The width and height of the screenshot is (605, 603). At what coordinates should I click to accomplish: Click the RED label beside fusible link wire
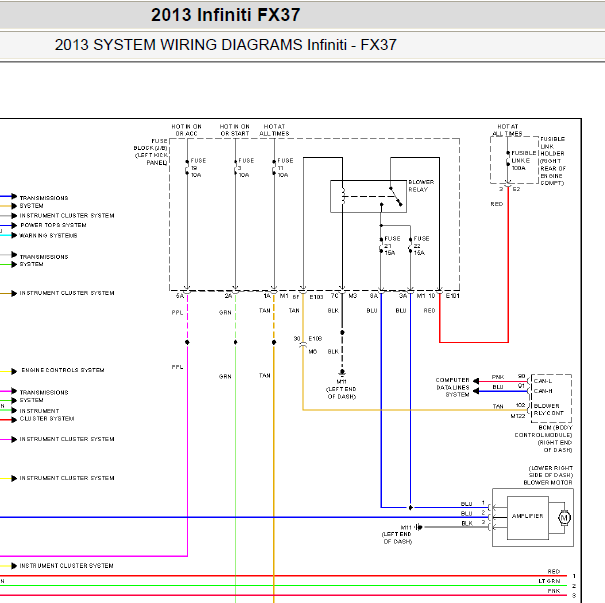tap(497, 204)
